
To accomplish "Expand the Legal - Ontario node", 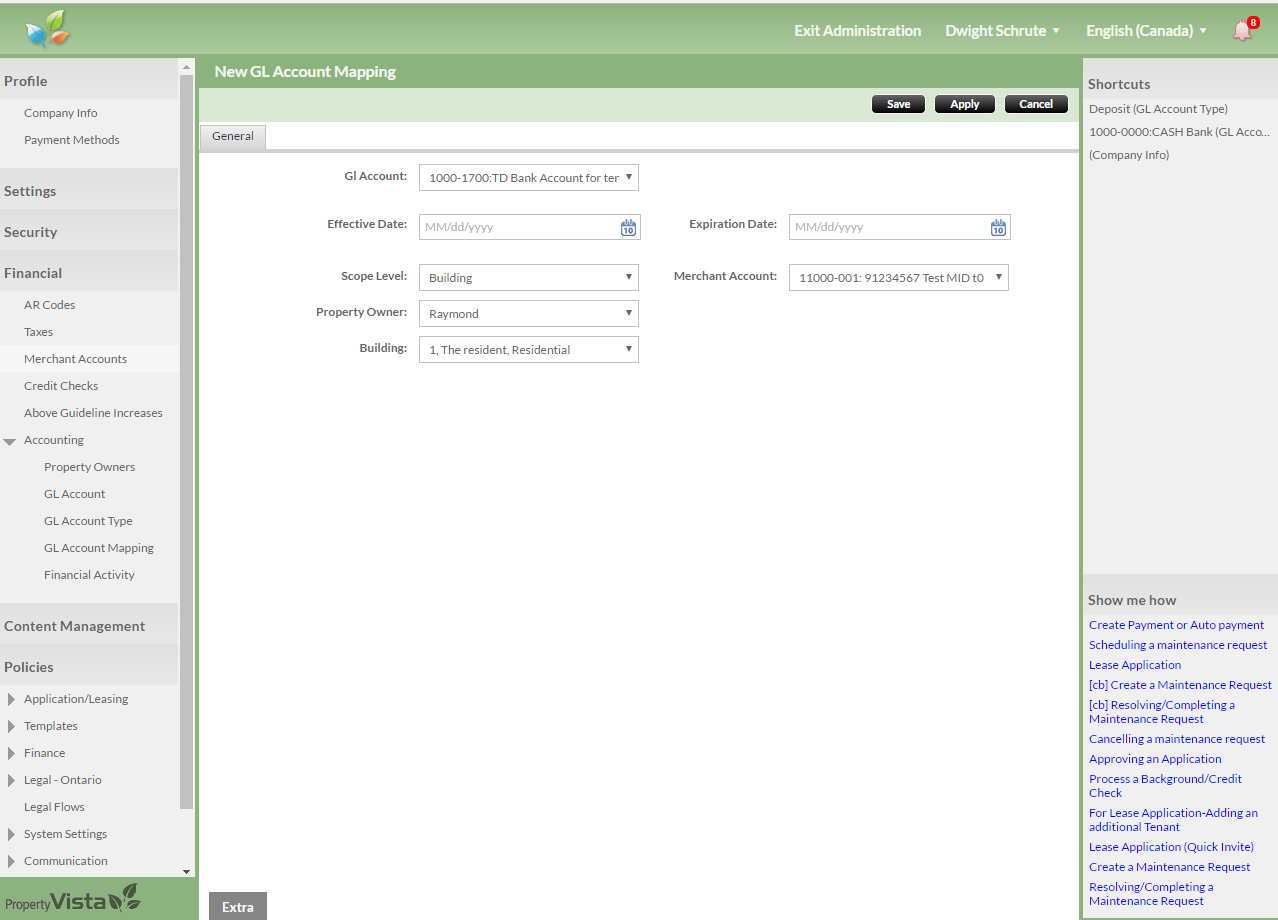I will pyautogui.click(x=11, y=780).
